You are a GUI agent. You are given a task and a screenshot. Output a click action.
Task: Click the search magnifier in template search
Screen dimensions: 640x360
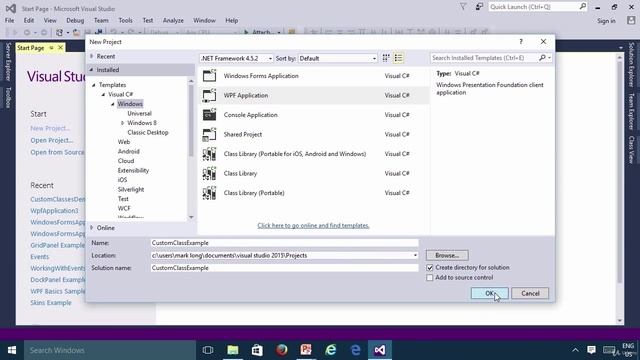coord(542,58)
